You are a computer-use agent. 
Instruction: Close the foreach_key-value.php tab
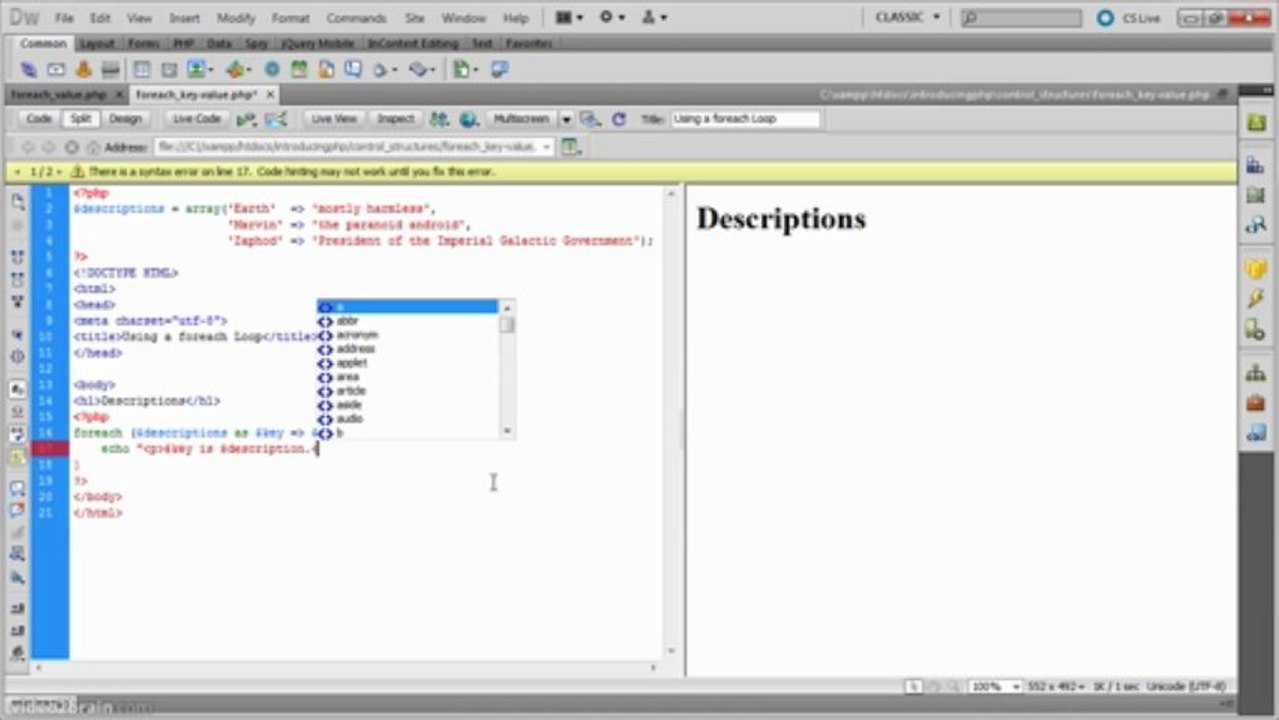click(x=269, y=94)
